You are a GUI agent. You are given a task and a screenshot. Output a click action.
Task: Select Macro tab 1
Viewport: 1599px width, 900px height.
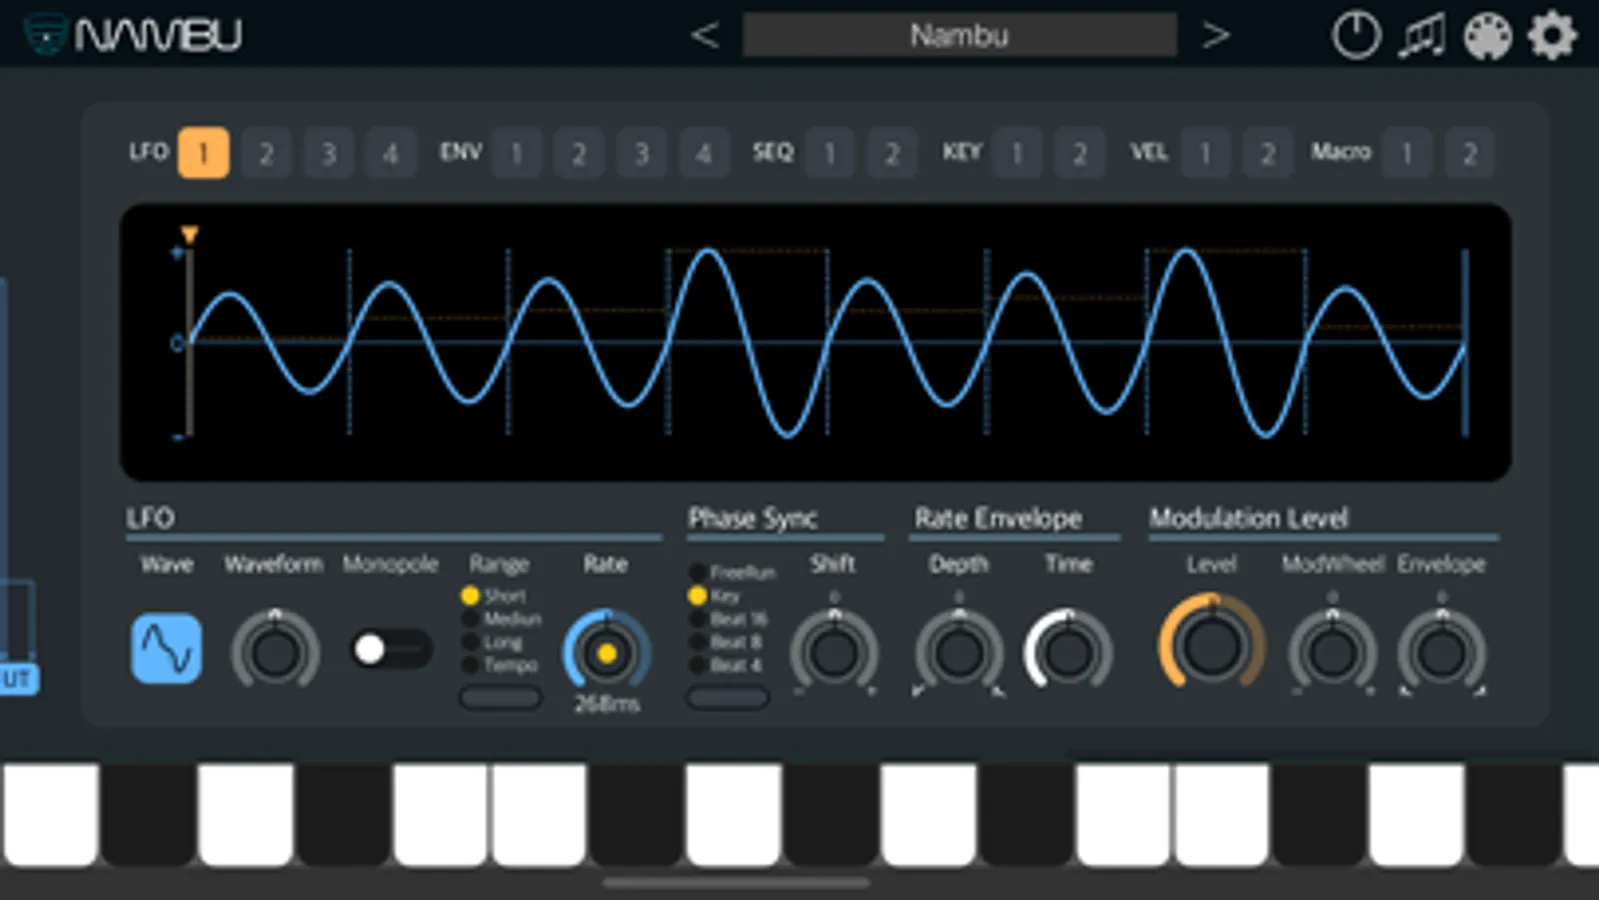tap(1407, 153)
